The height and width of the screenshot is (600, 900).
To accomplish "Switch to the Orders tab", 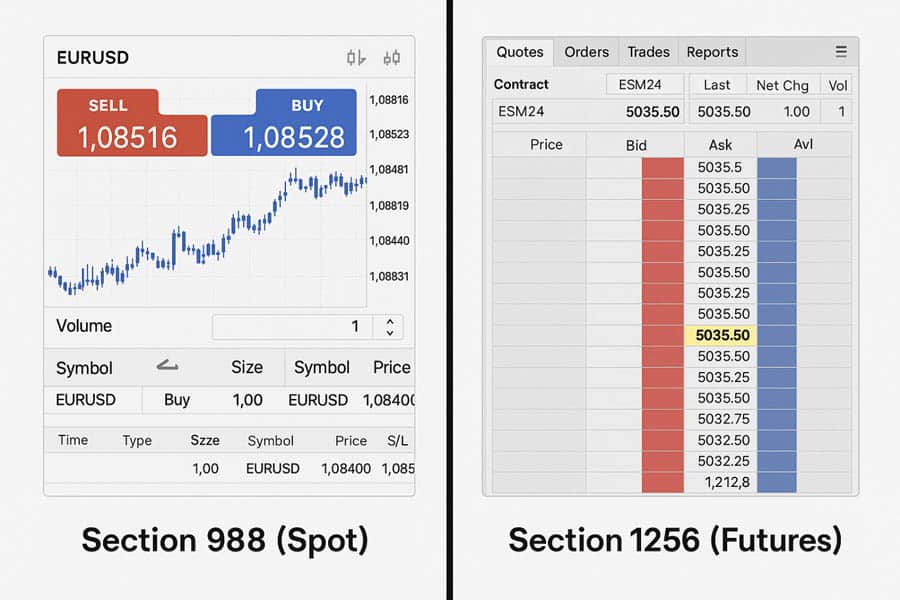I will [586, 52].
